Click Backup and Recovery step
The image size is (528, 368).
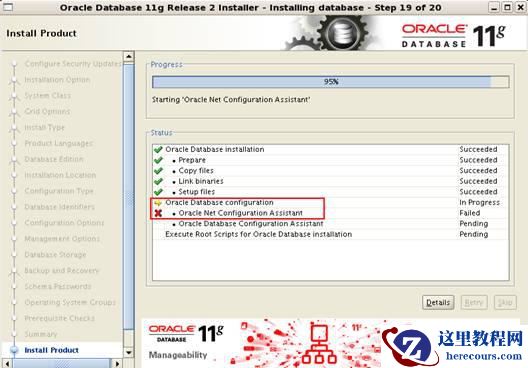point(62,270)
